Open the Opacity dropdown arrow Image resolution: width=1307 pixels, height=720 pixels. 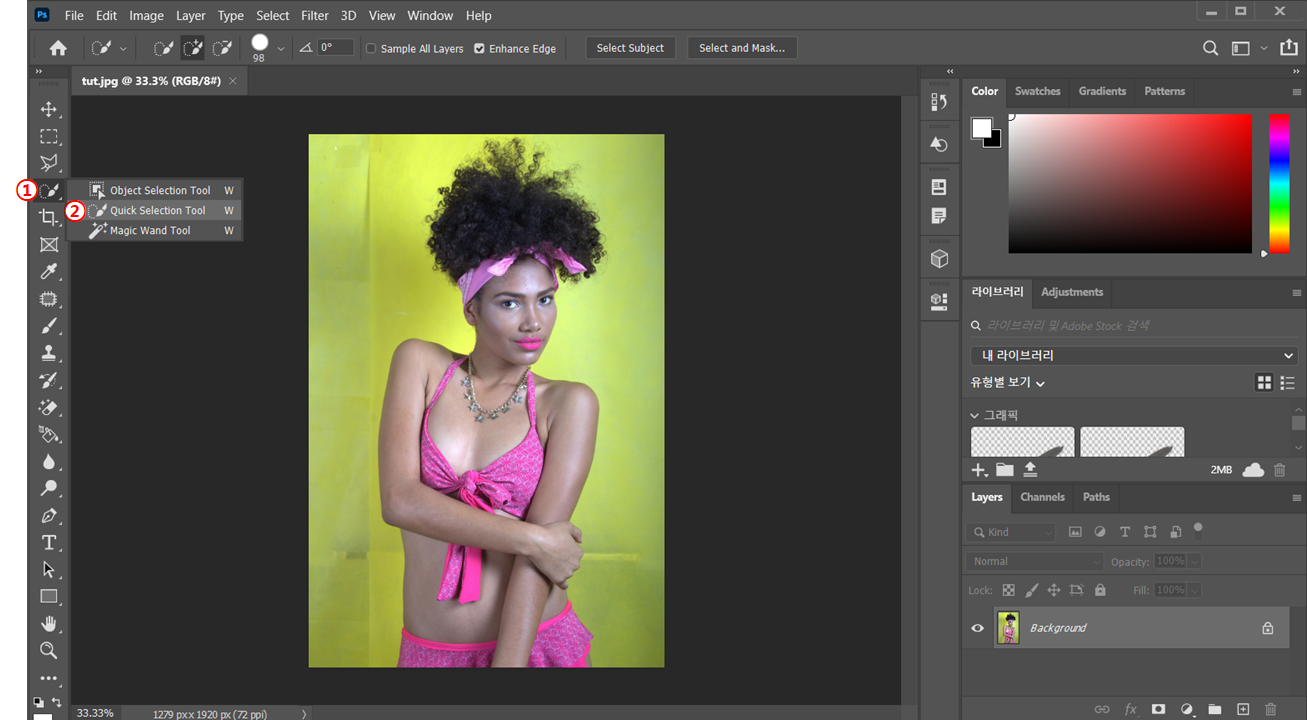click(x=1194, y=562)
